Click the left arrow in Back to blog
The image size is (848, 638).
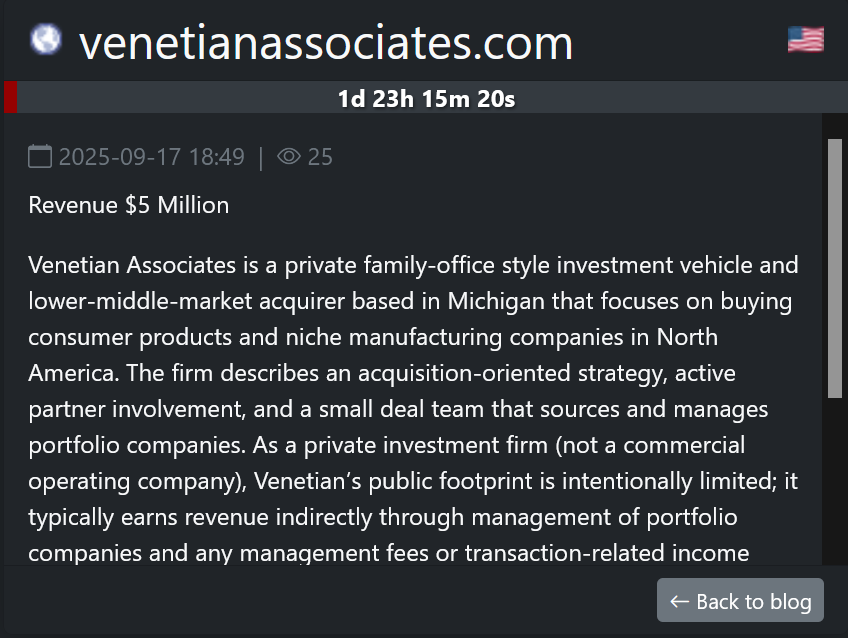click(680, 601)
